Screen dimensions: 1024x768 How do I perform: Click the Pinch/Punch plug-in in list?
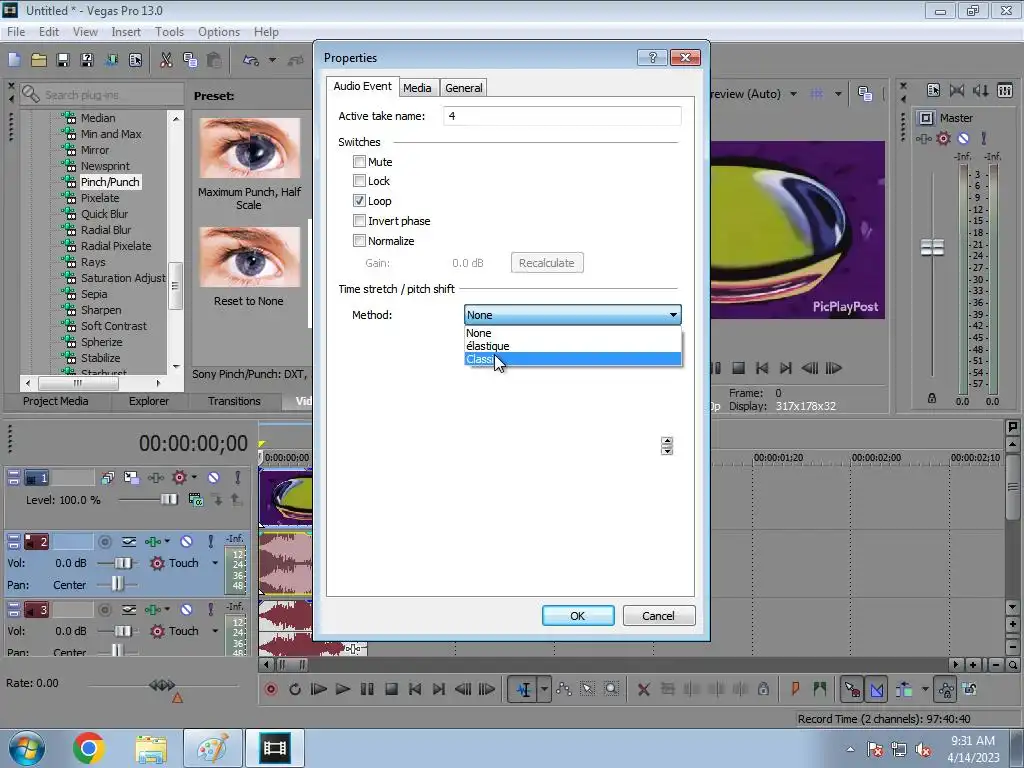tap(110, 182)
